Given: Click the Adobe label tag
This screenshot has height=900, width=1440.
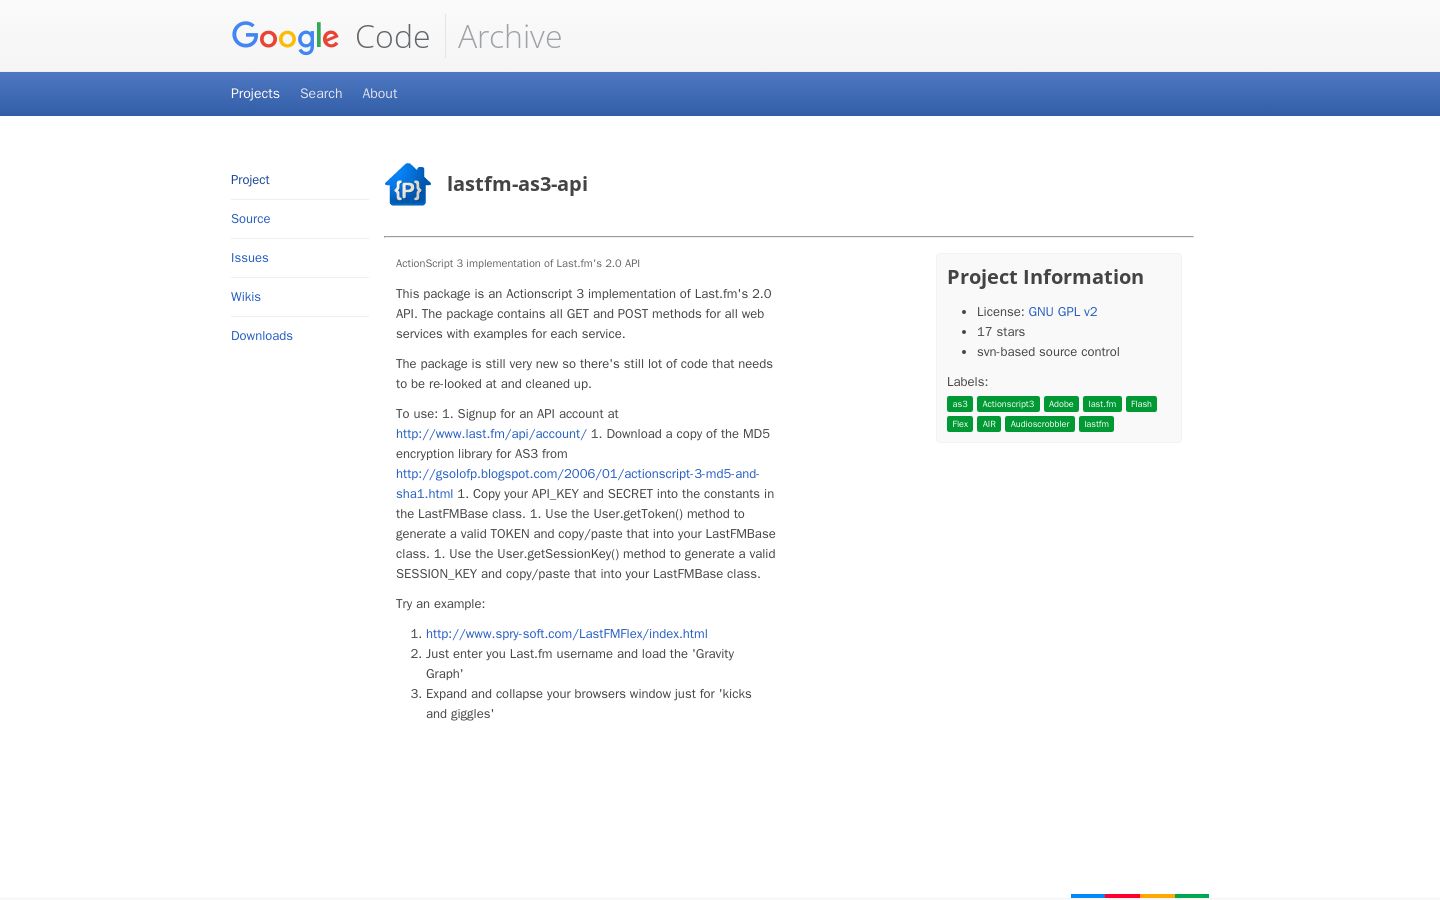Looking at the screenshot, I should point(1061,404).
